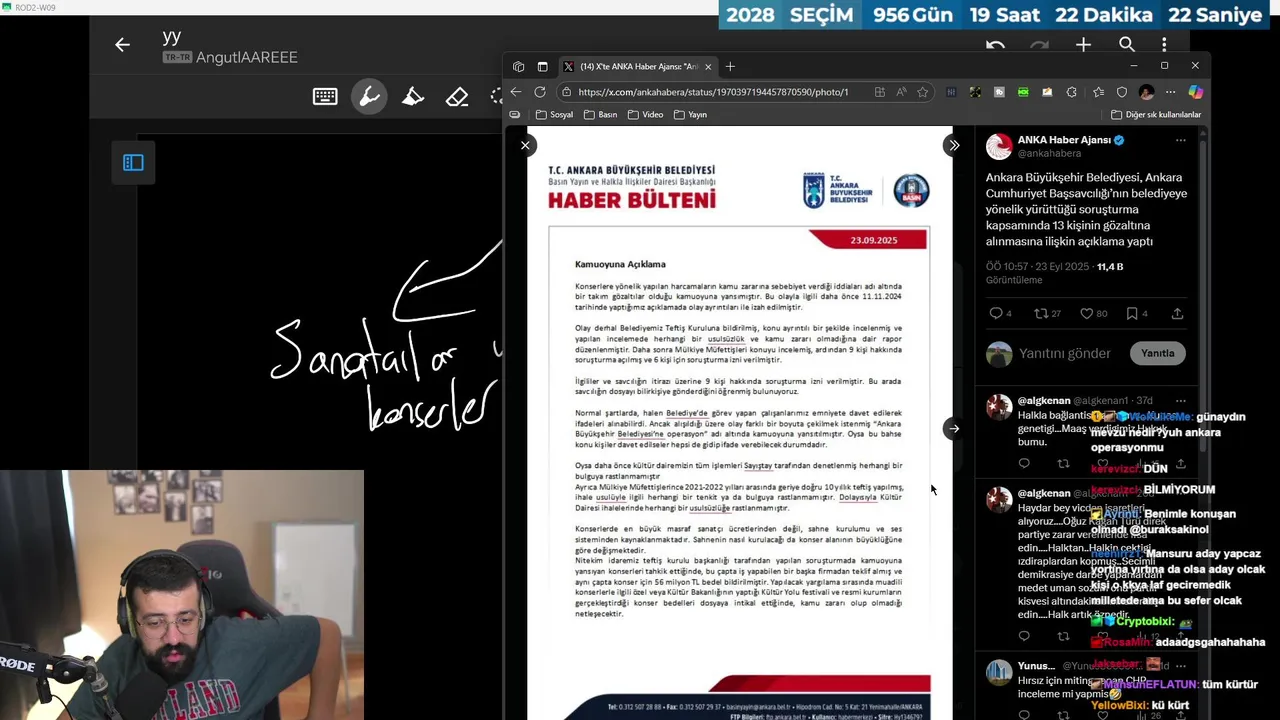1280x720 pixels.
Task: Add this page to favorites with star
Action: [x=923, y=92]
